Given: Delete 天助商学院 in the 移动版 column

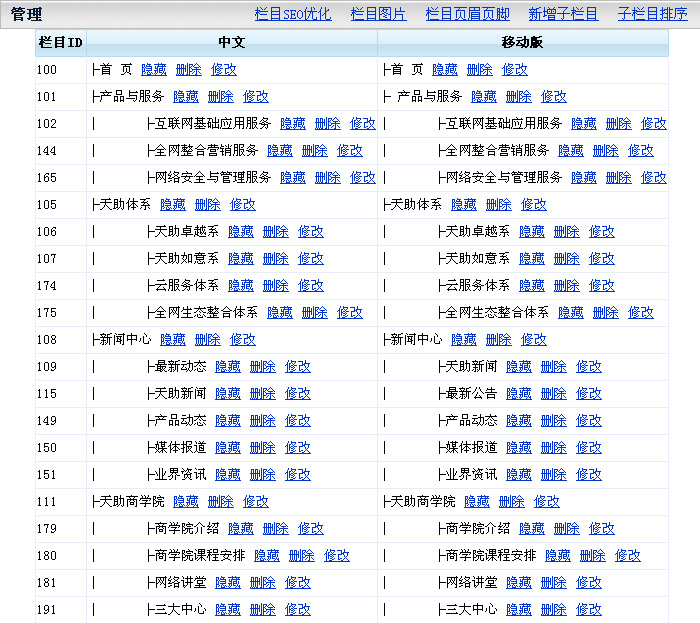Looking at the screenshot, I should pos(512,502).
